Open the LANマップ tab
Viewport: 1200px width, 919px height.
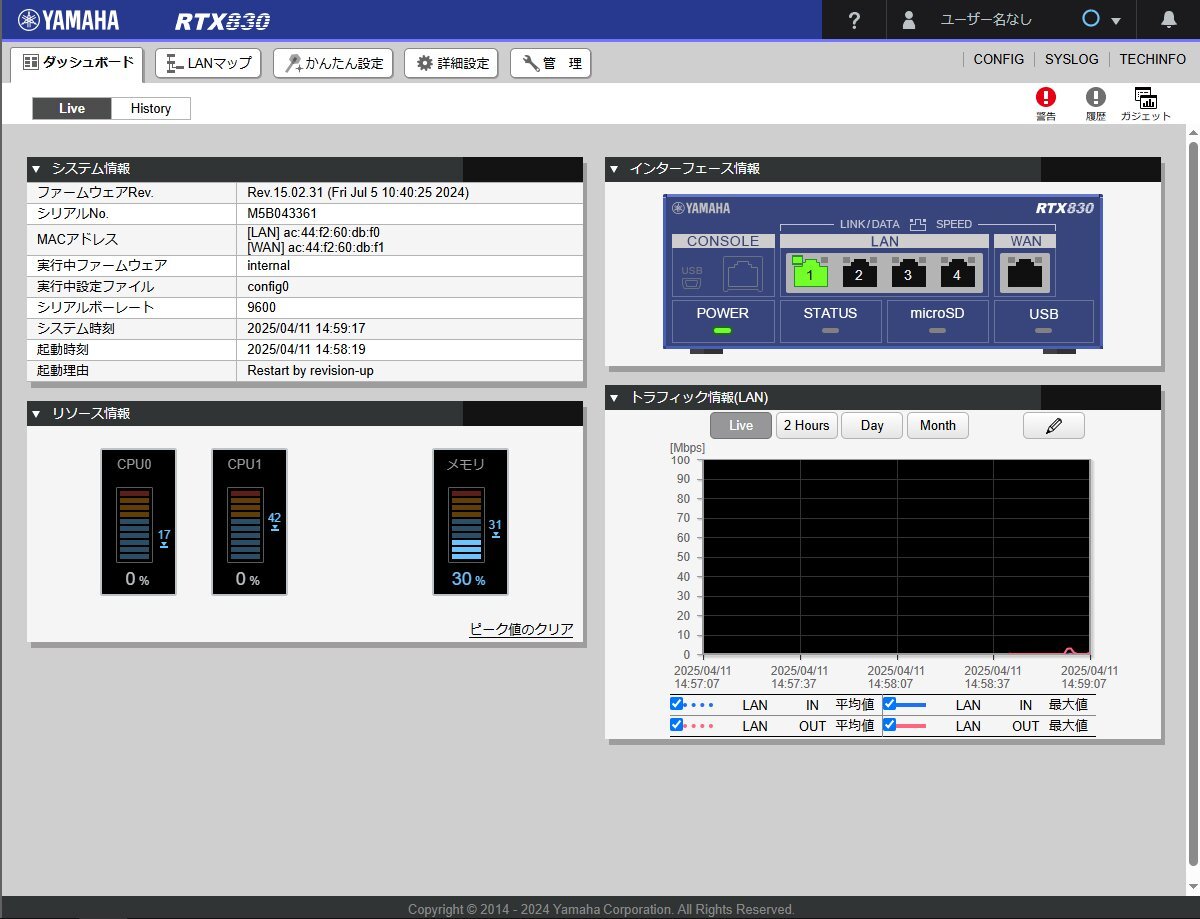point(208,63)
